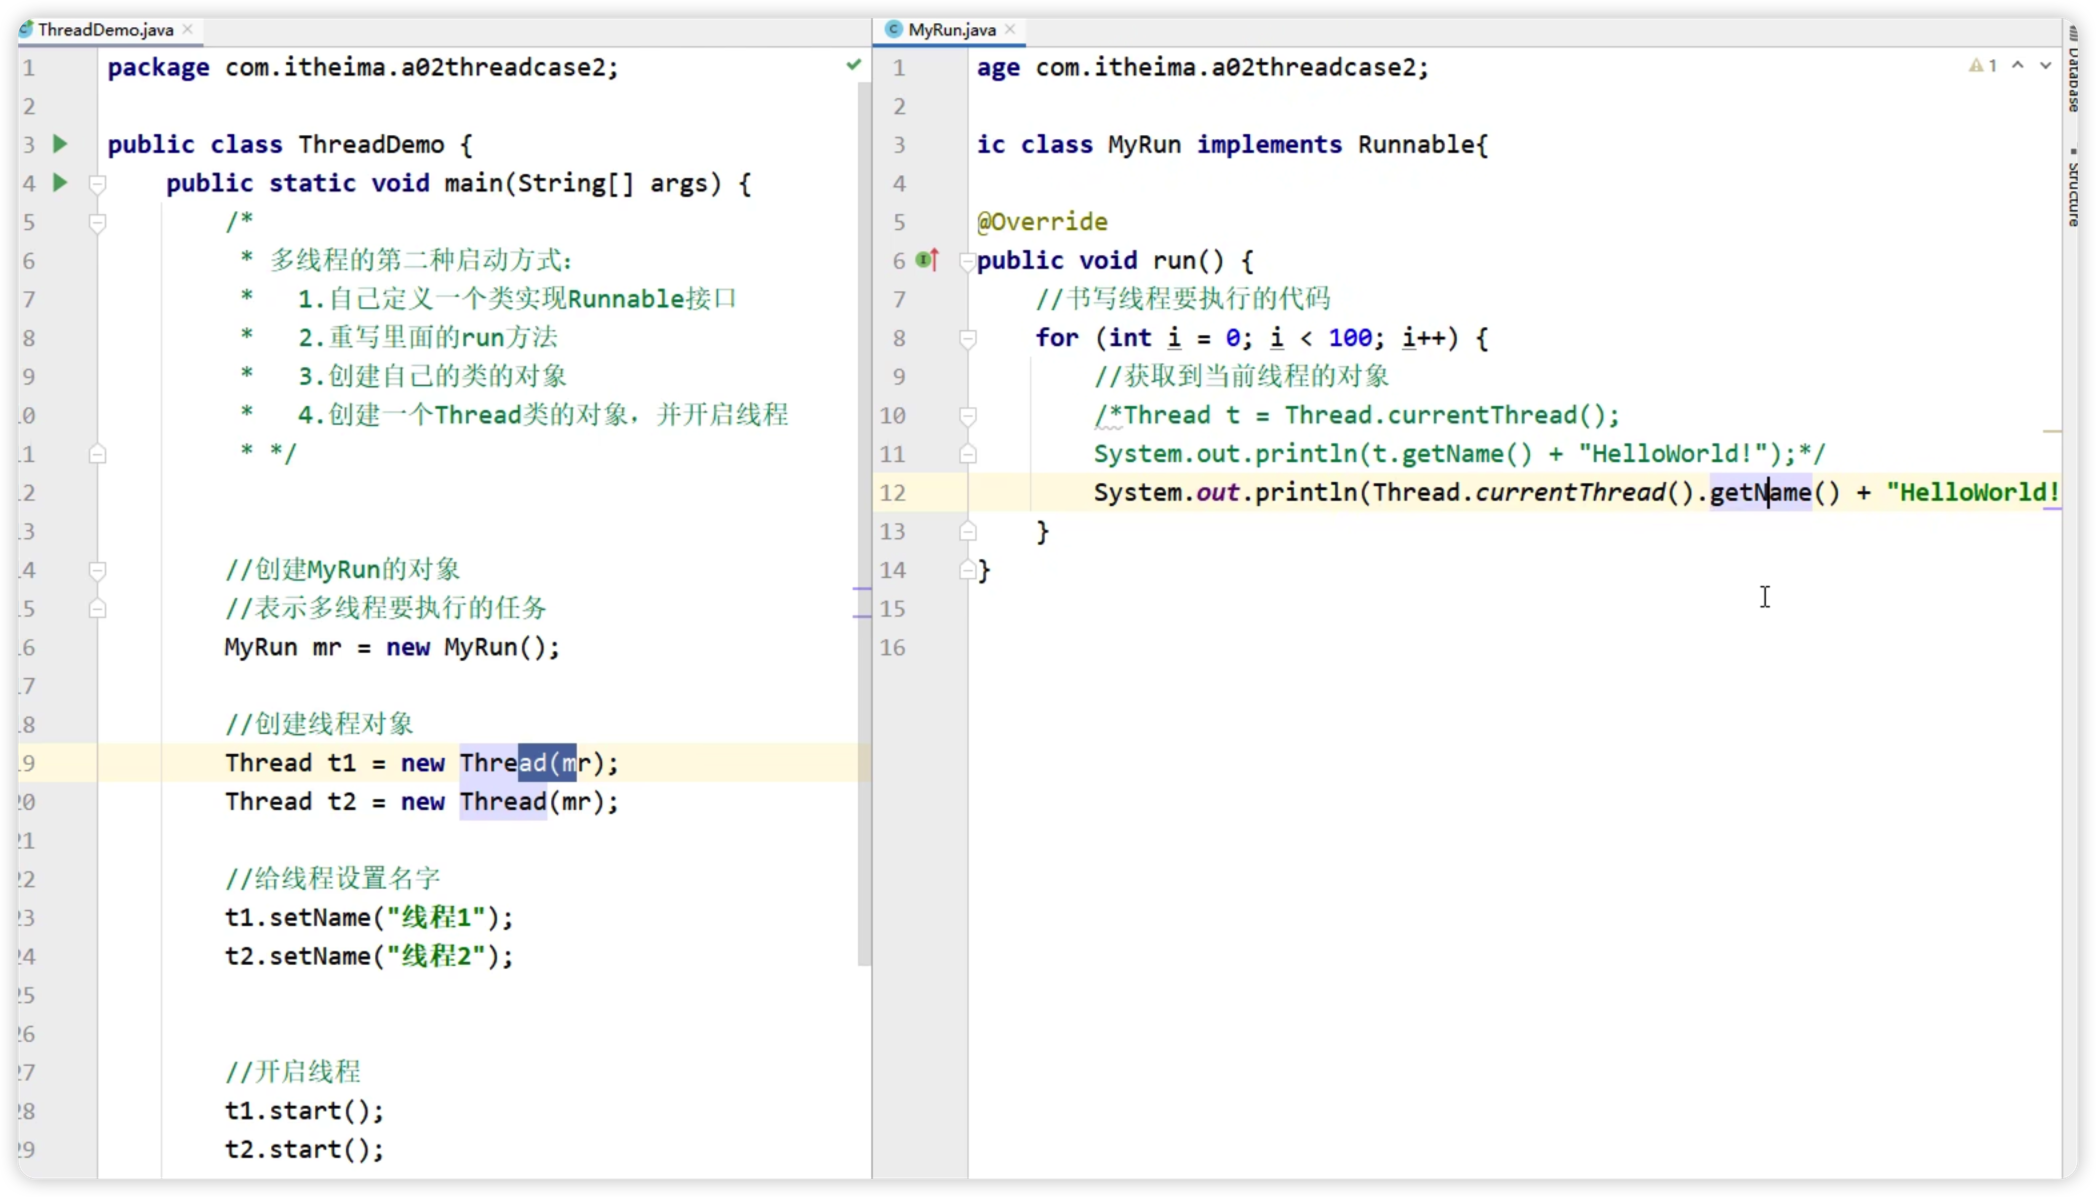This screenshot has width=2096, height=1197.
Task: Click t2.setName("线程2") statement
Action: click(369, 956)
